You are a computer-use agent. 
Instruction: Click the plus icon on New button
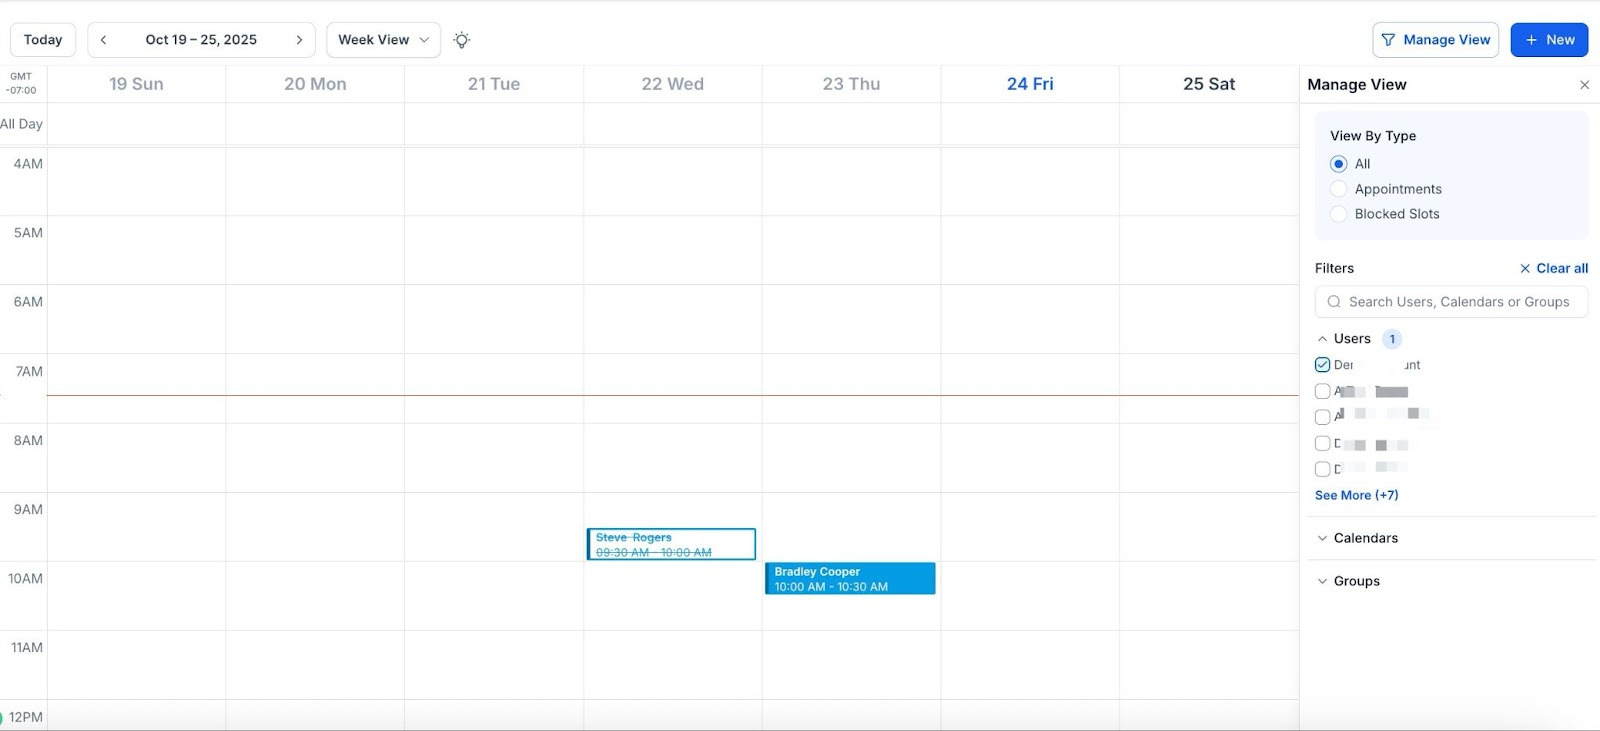pyautogui.click(x=1531, y=40)
